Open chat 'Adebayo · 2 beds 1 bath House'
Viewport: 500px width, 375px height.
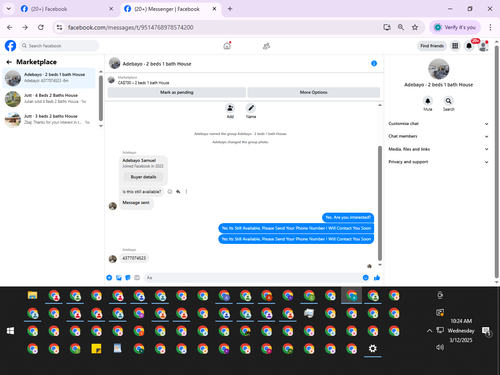(49, 78)
